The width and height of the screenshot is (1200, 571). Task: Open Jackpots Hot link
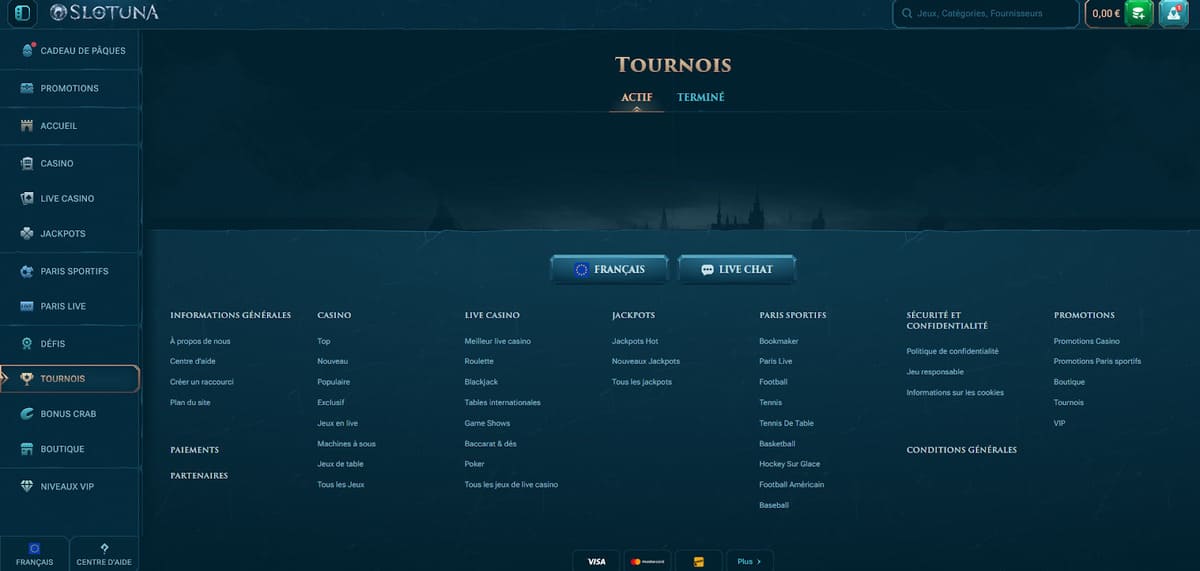coord(635,341)
